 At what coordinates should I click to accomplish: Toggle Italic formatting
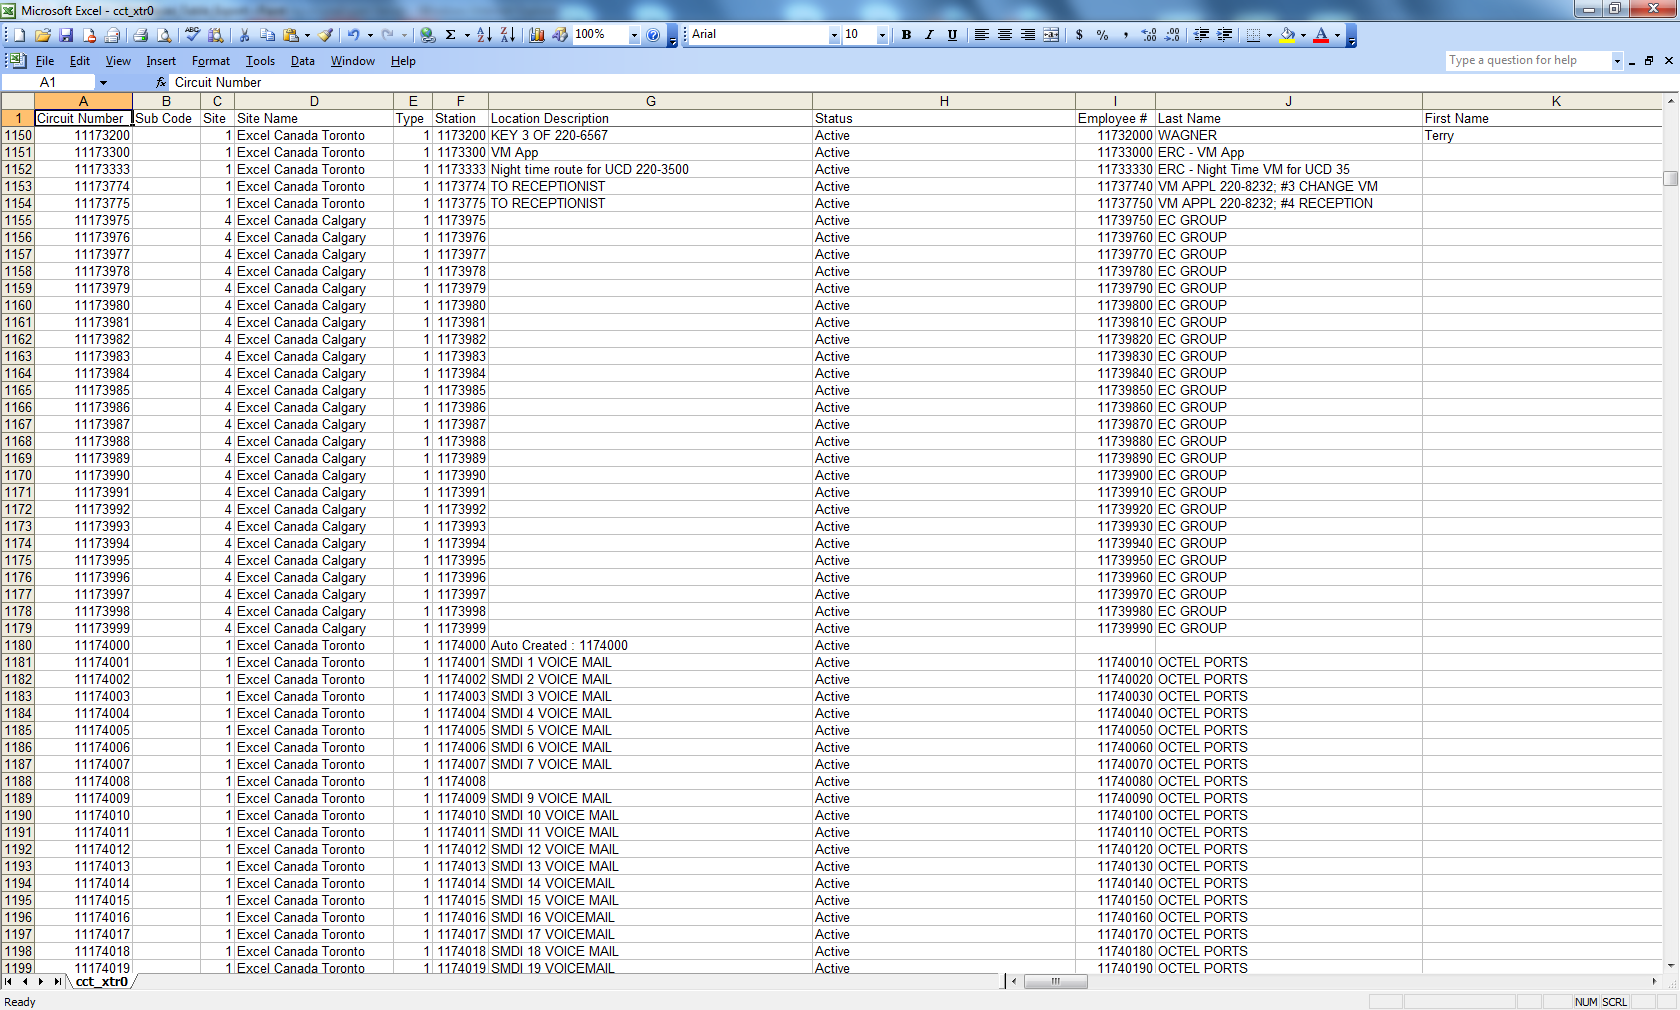pyautogui.click(x=929, y=35)
